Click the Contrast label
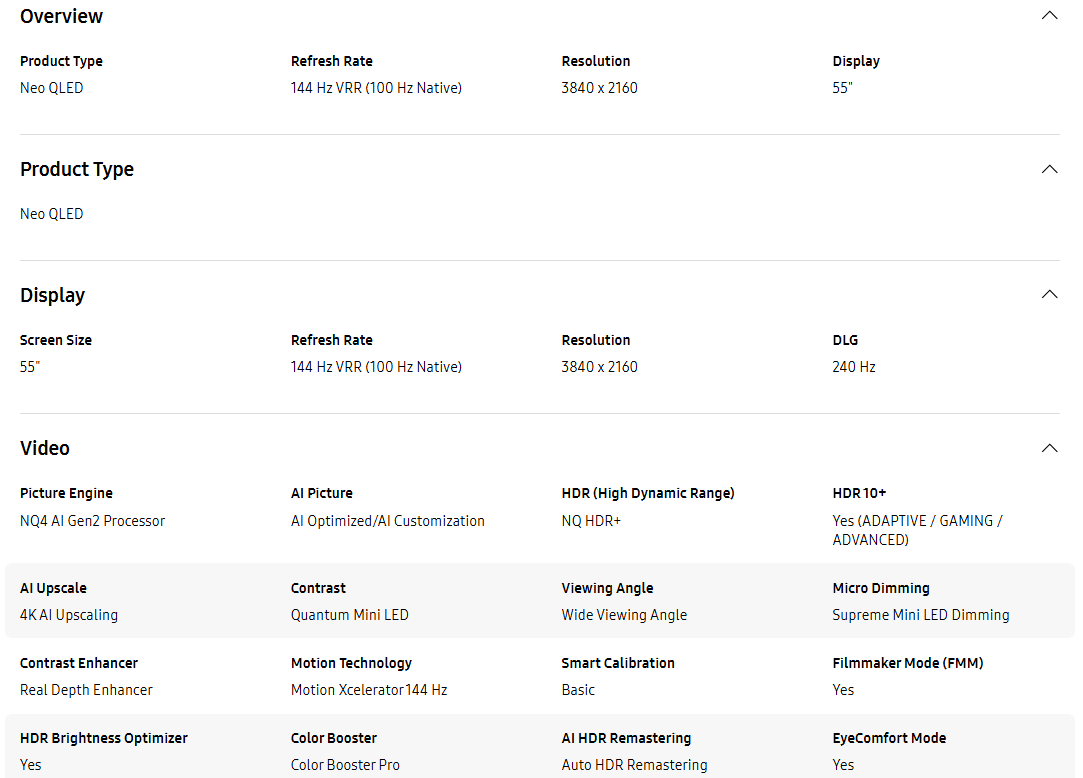The image size is (1083, 778). click(x=318, y=588)
